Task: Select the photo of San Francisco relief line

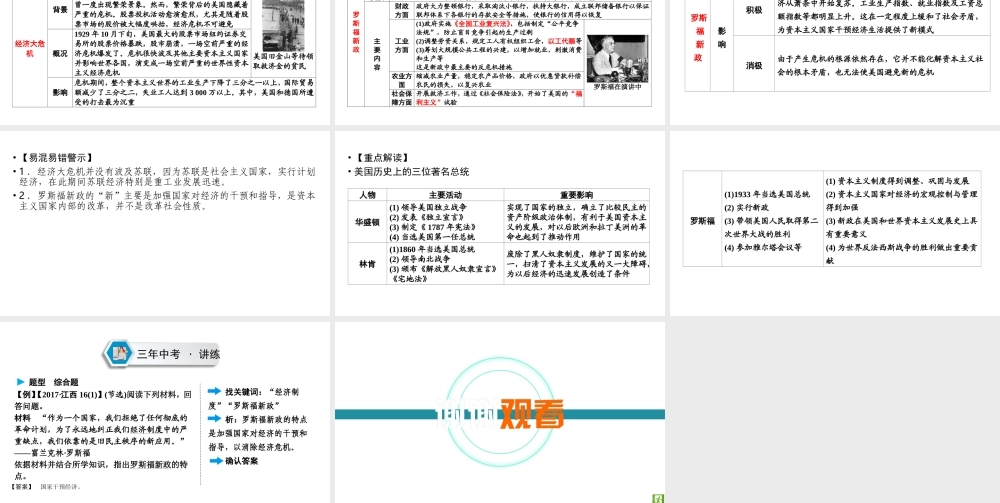Action: (x=283, y=26)
